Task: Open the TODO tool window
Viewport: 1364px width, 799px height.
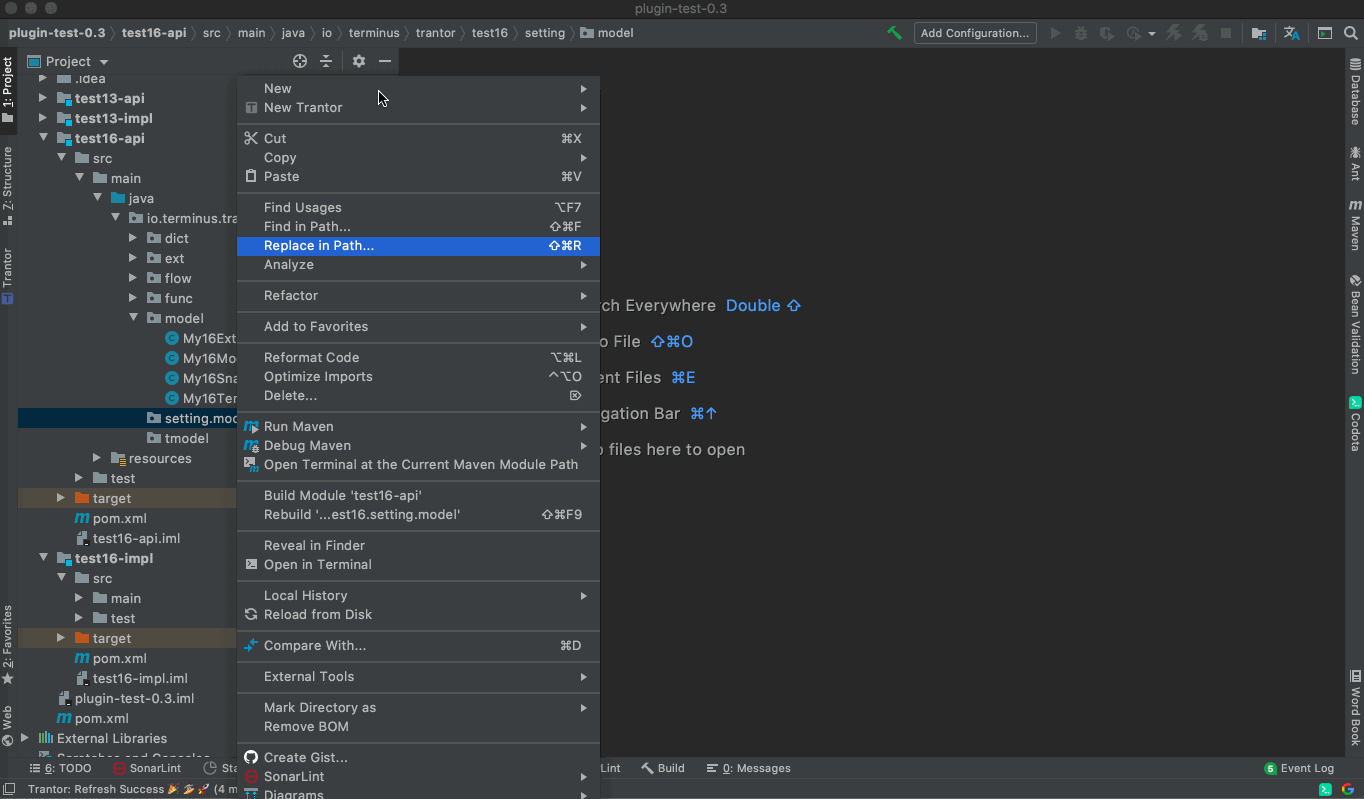Action: pyautogui.click(x=60, y=768)
